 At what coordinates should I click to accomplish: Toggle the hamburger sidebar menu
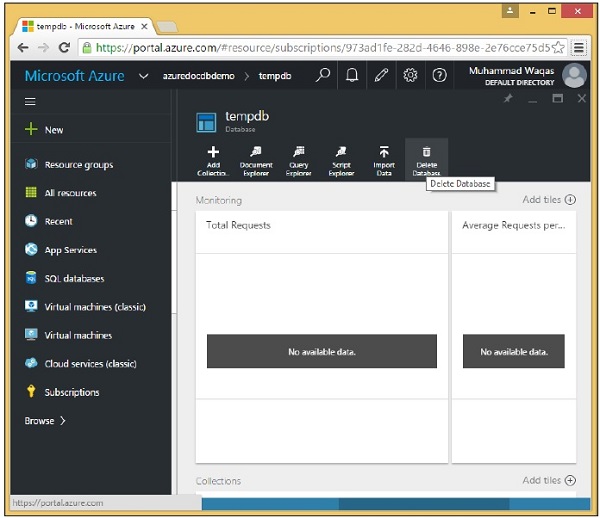[x=30, y=101]
